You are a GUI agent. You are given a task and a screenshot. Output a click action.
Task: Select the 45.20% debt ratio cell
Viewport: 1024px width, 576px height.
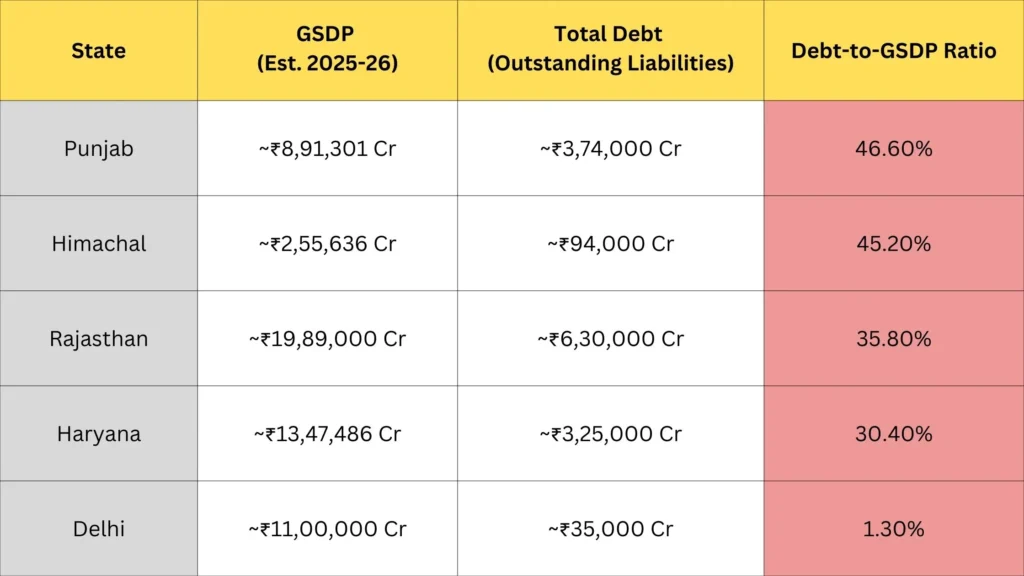(893, 244)
